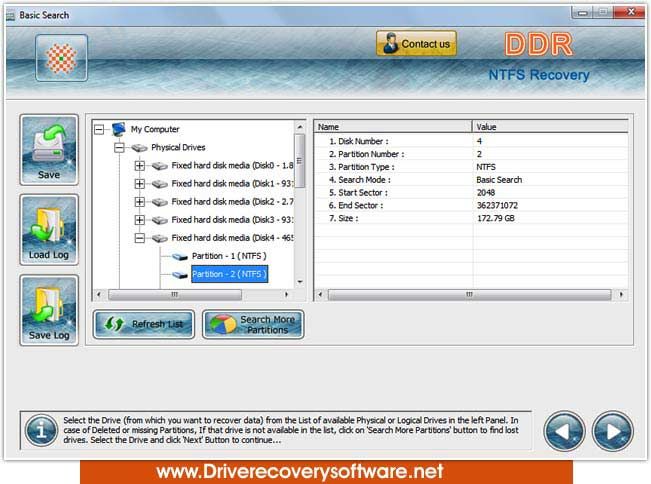Viewport: 651px width, 484px height.
Task: Proceed with the Next right arrow button
Action: click(613, 431)
